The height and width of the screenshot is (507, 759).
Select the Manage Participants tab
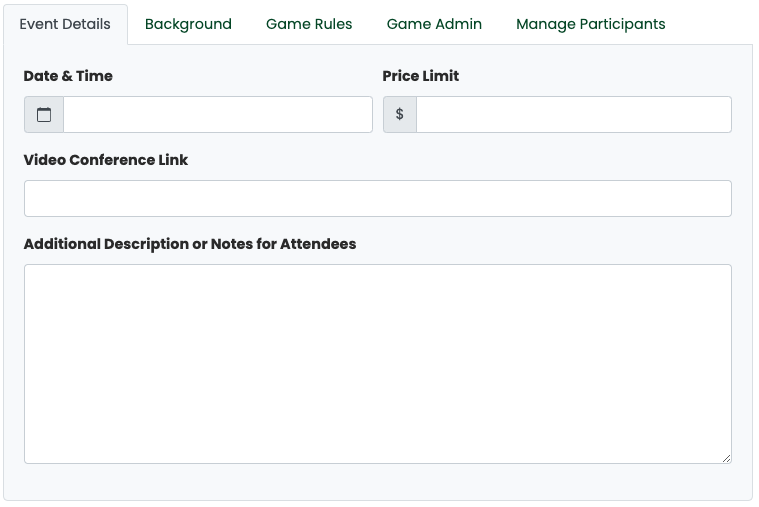pyautogui.click(x=591, y=24)
